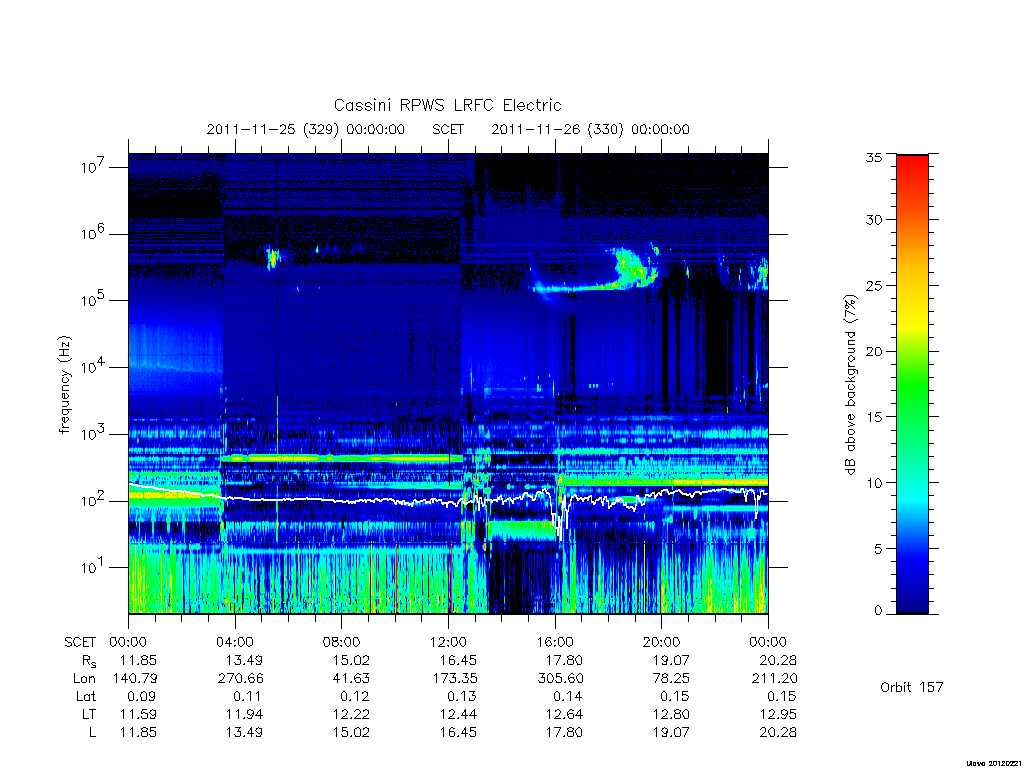This screenshot has width=1024, height=768.
Task: Click the Lon value "305.60"
Action: pos(560,679)
